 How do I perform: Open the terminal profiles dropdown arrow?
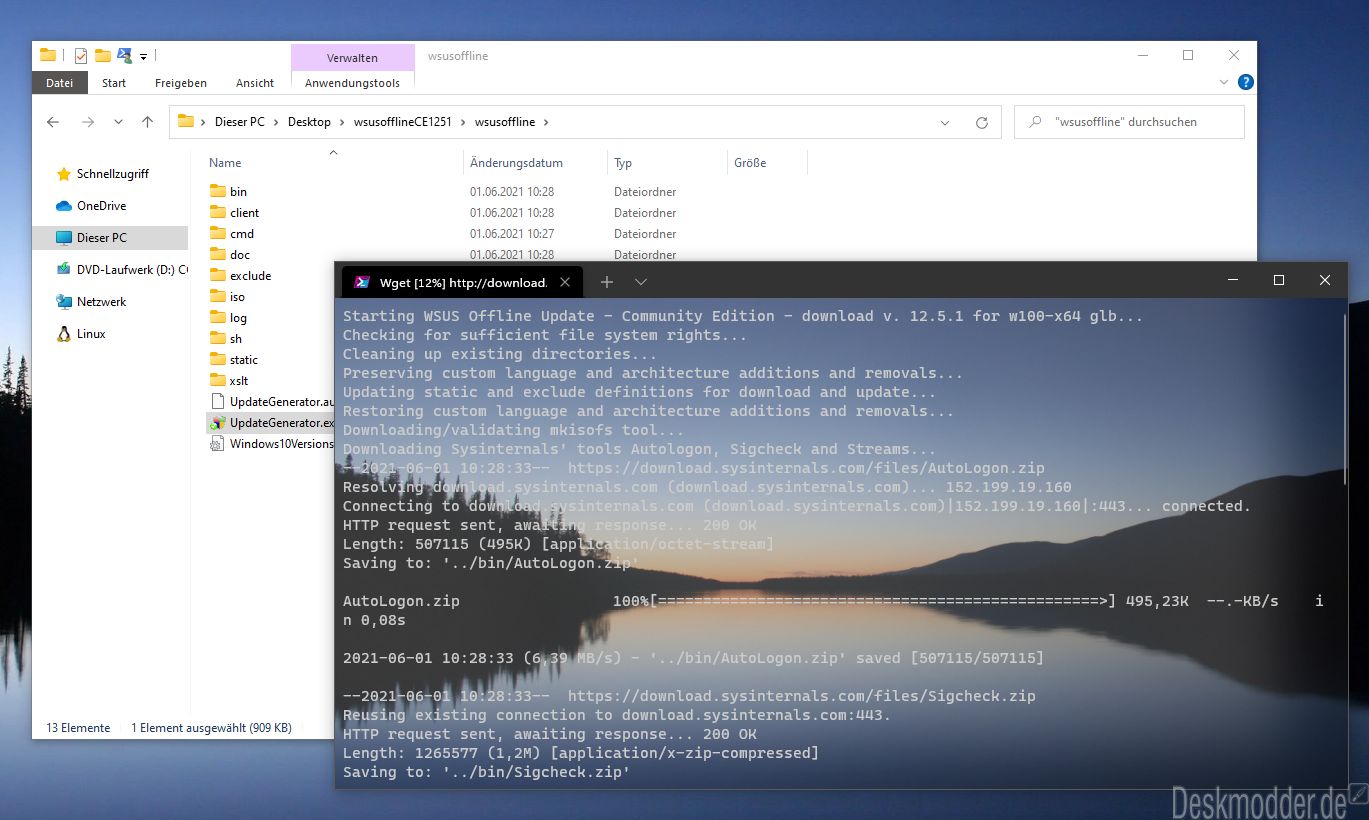(641, 282)
